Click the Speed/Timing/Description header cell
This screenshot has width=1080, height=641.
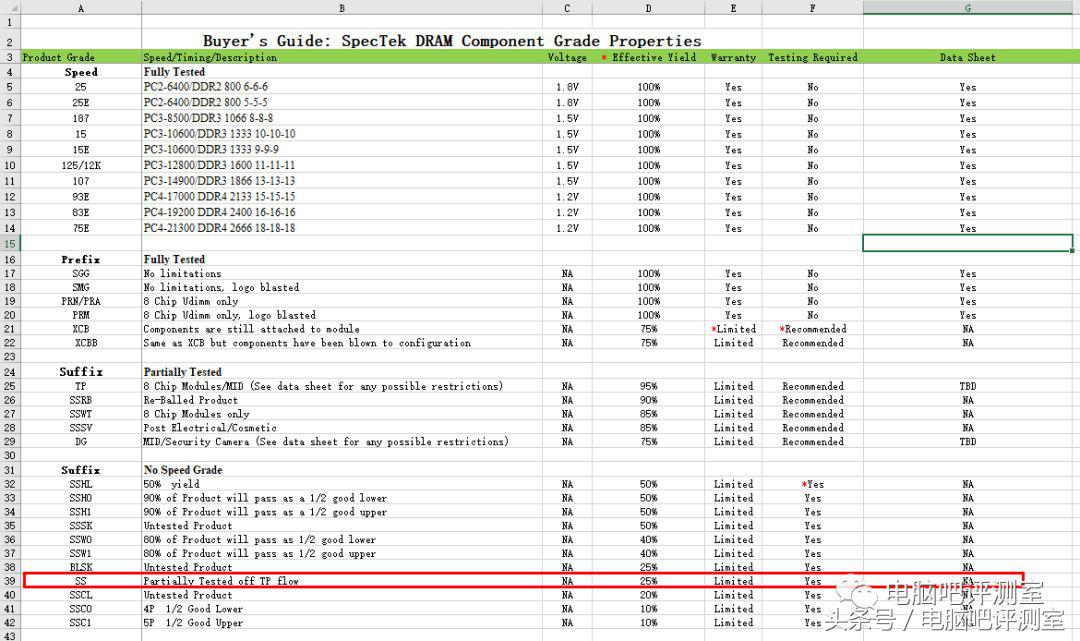coord(342,57)
